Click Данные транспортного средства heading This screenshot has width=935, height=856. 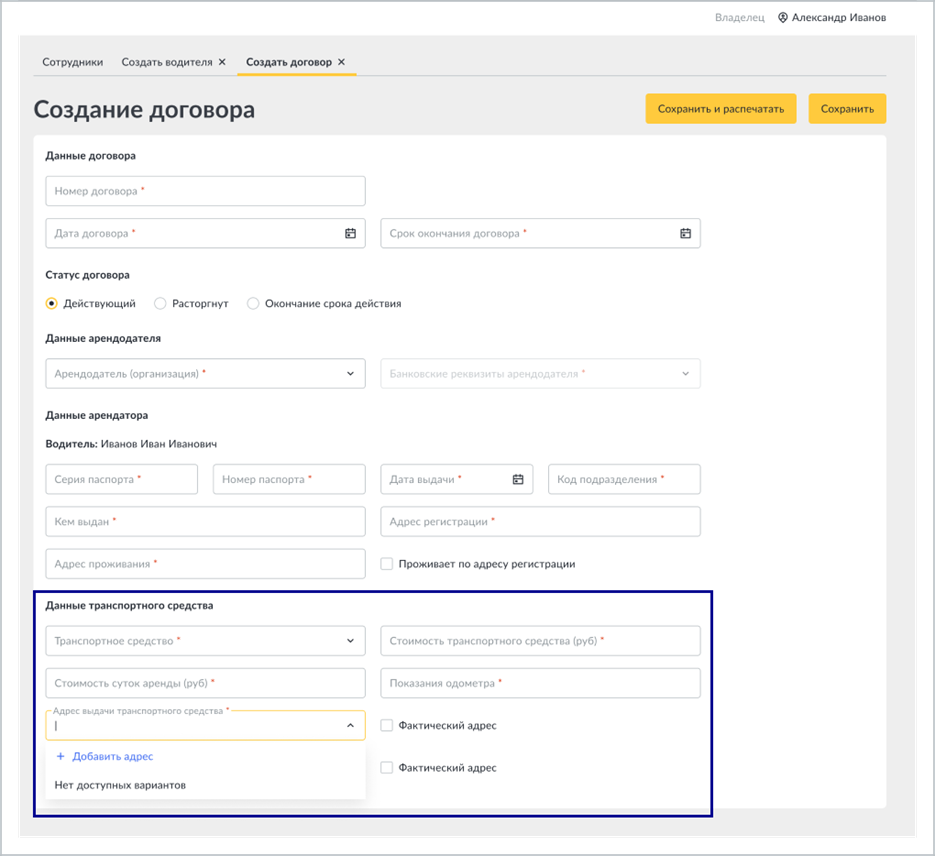pyautogui.click(x=129, y=606)
